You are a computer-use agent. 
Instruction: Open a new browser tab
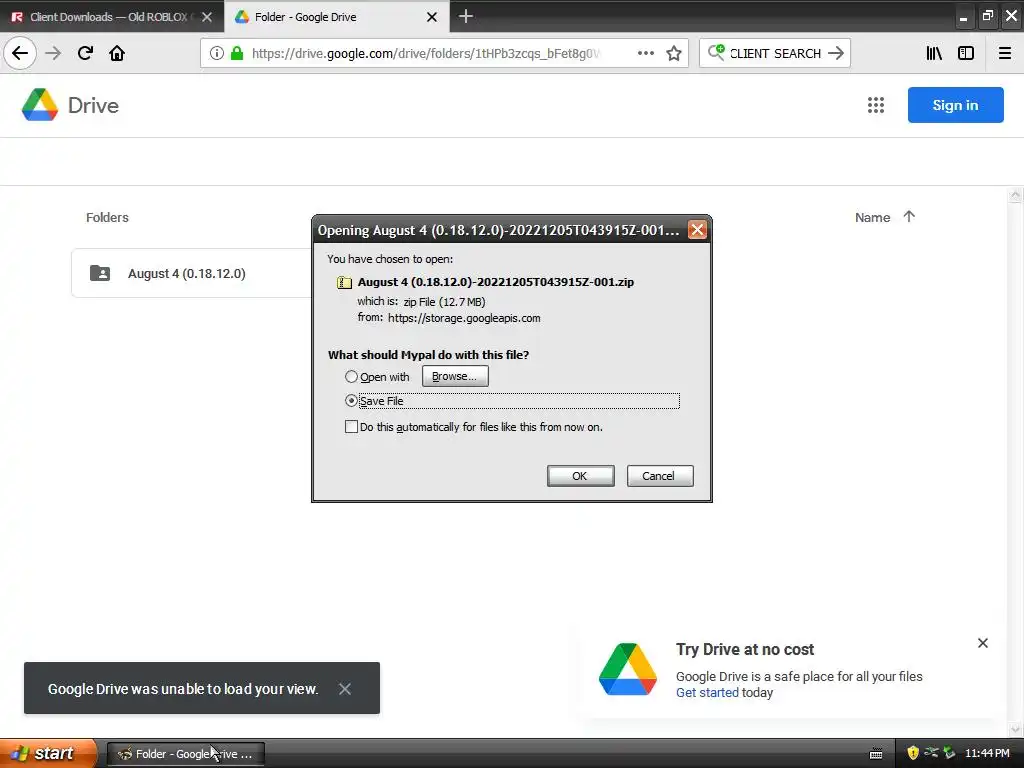(x=466, y=16)
